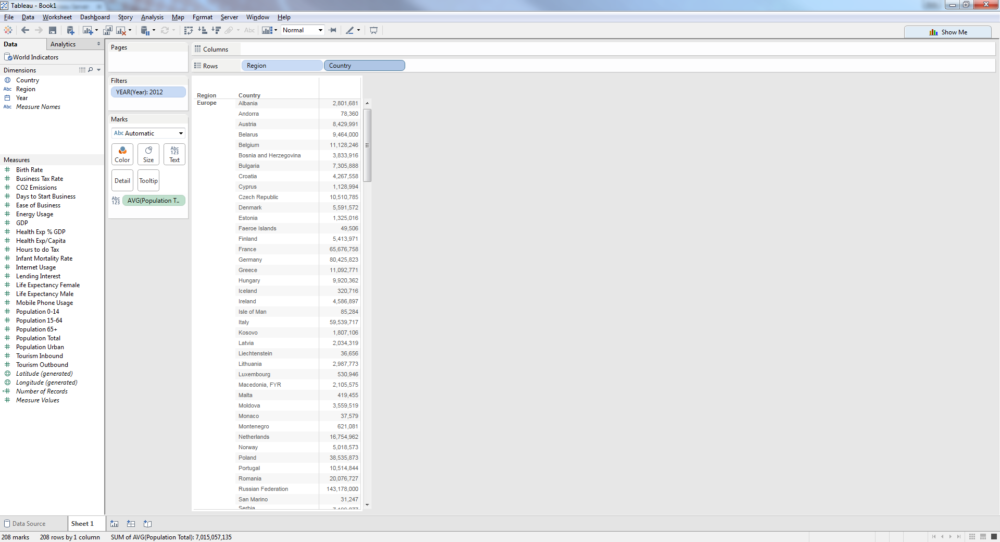Click the Undo back arrow
Screen dimensions: 1000x542
click(x=25, y=31)
